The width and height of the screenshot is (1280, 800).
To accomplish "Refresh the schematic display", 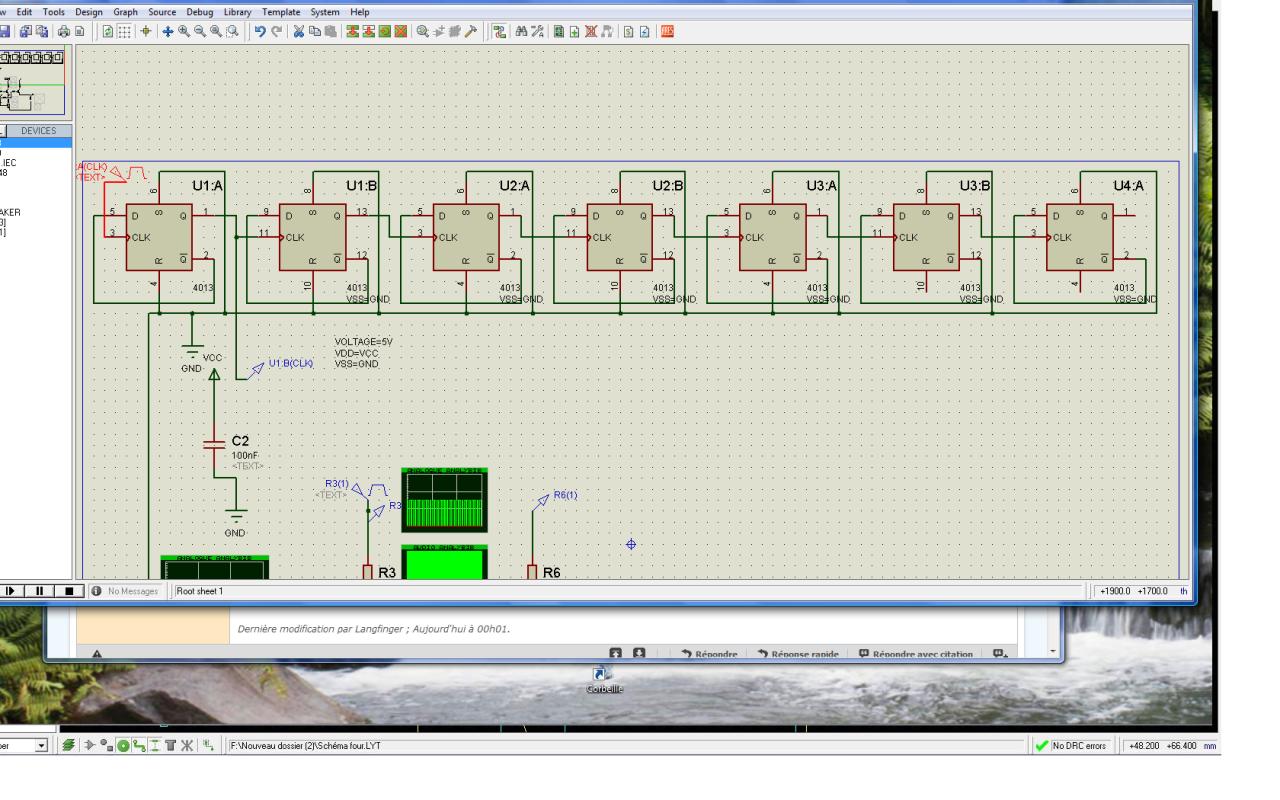I will click(110, 31).
